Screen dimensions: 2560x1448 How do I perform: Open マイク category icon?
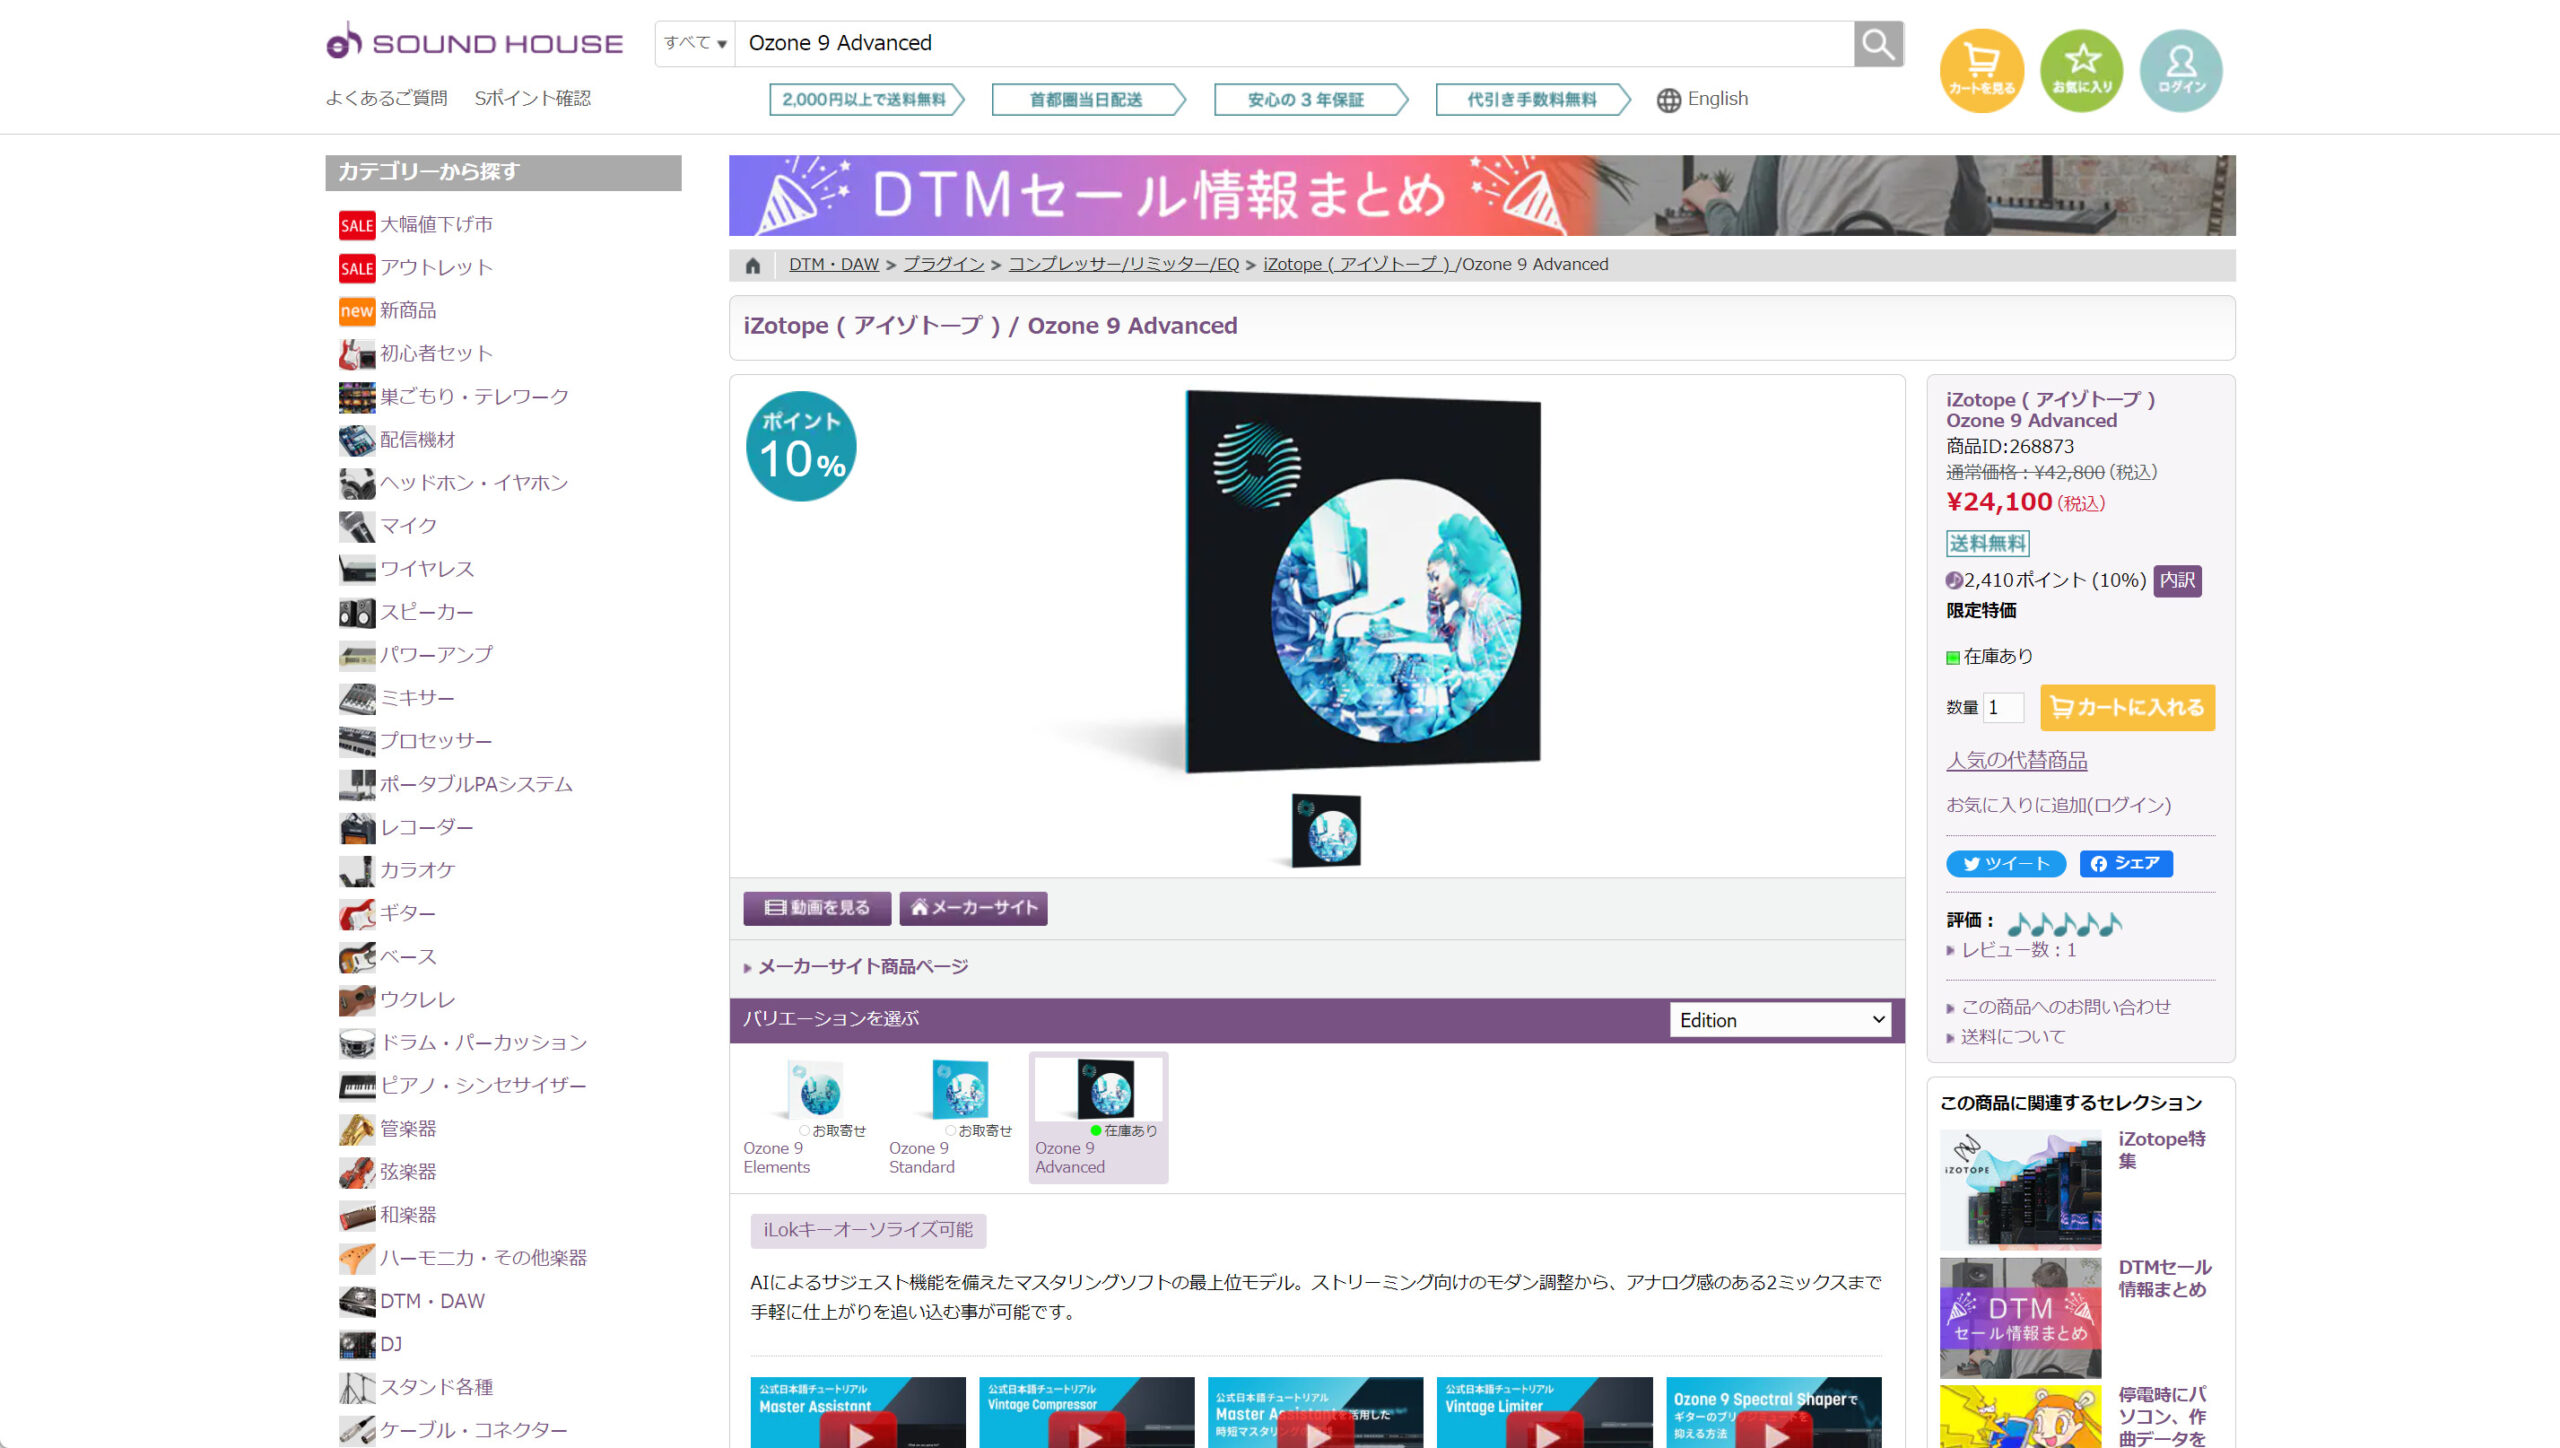coord(357,526)
